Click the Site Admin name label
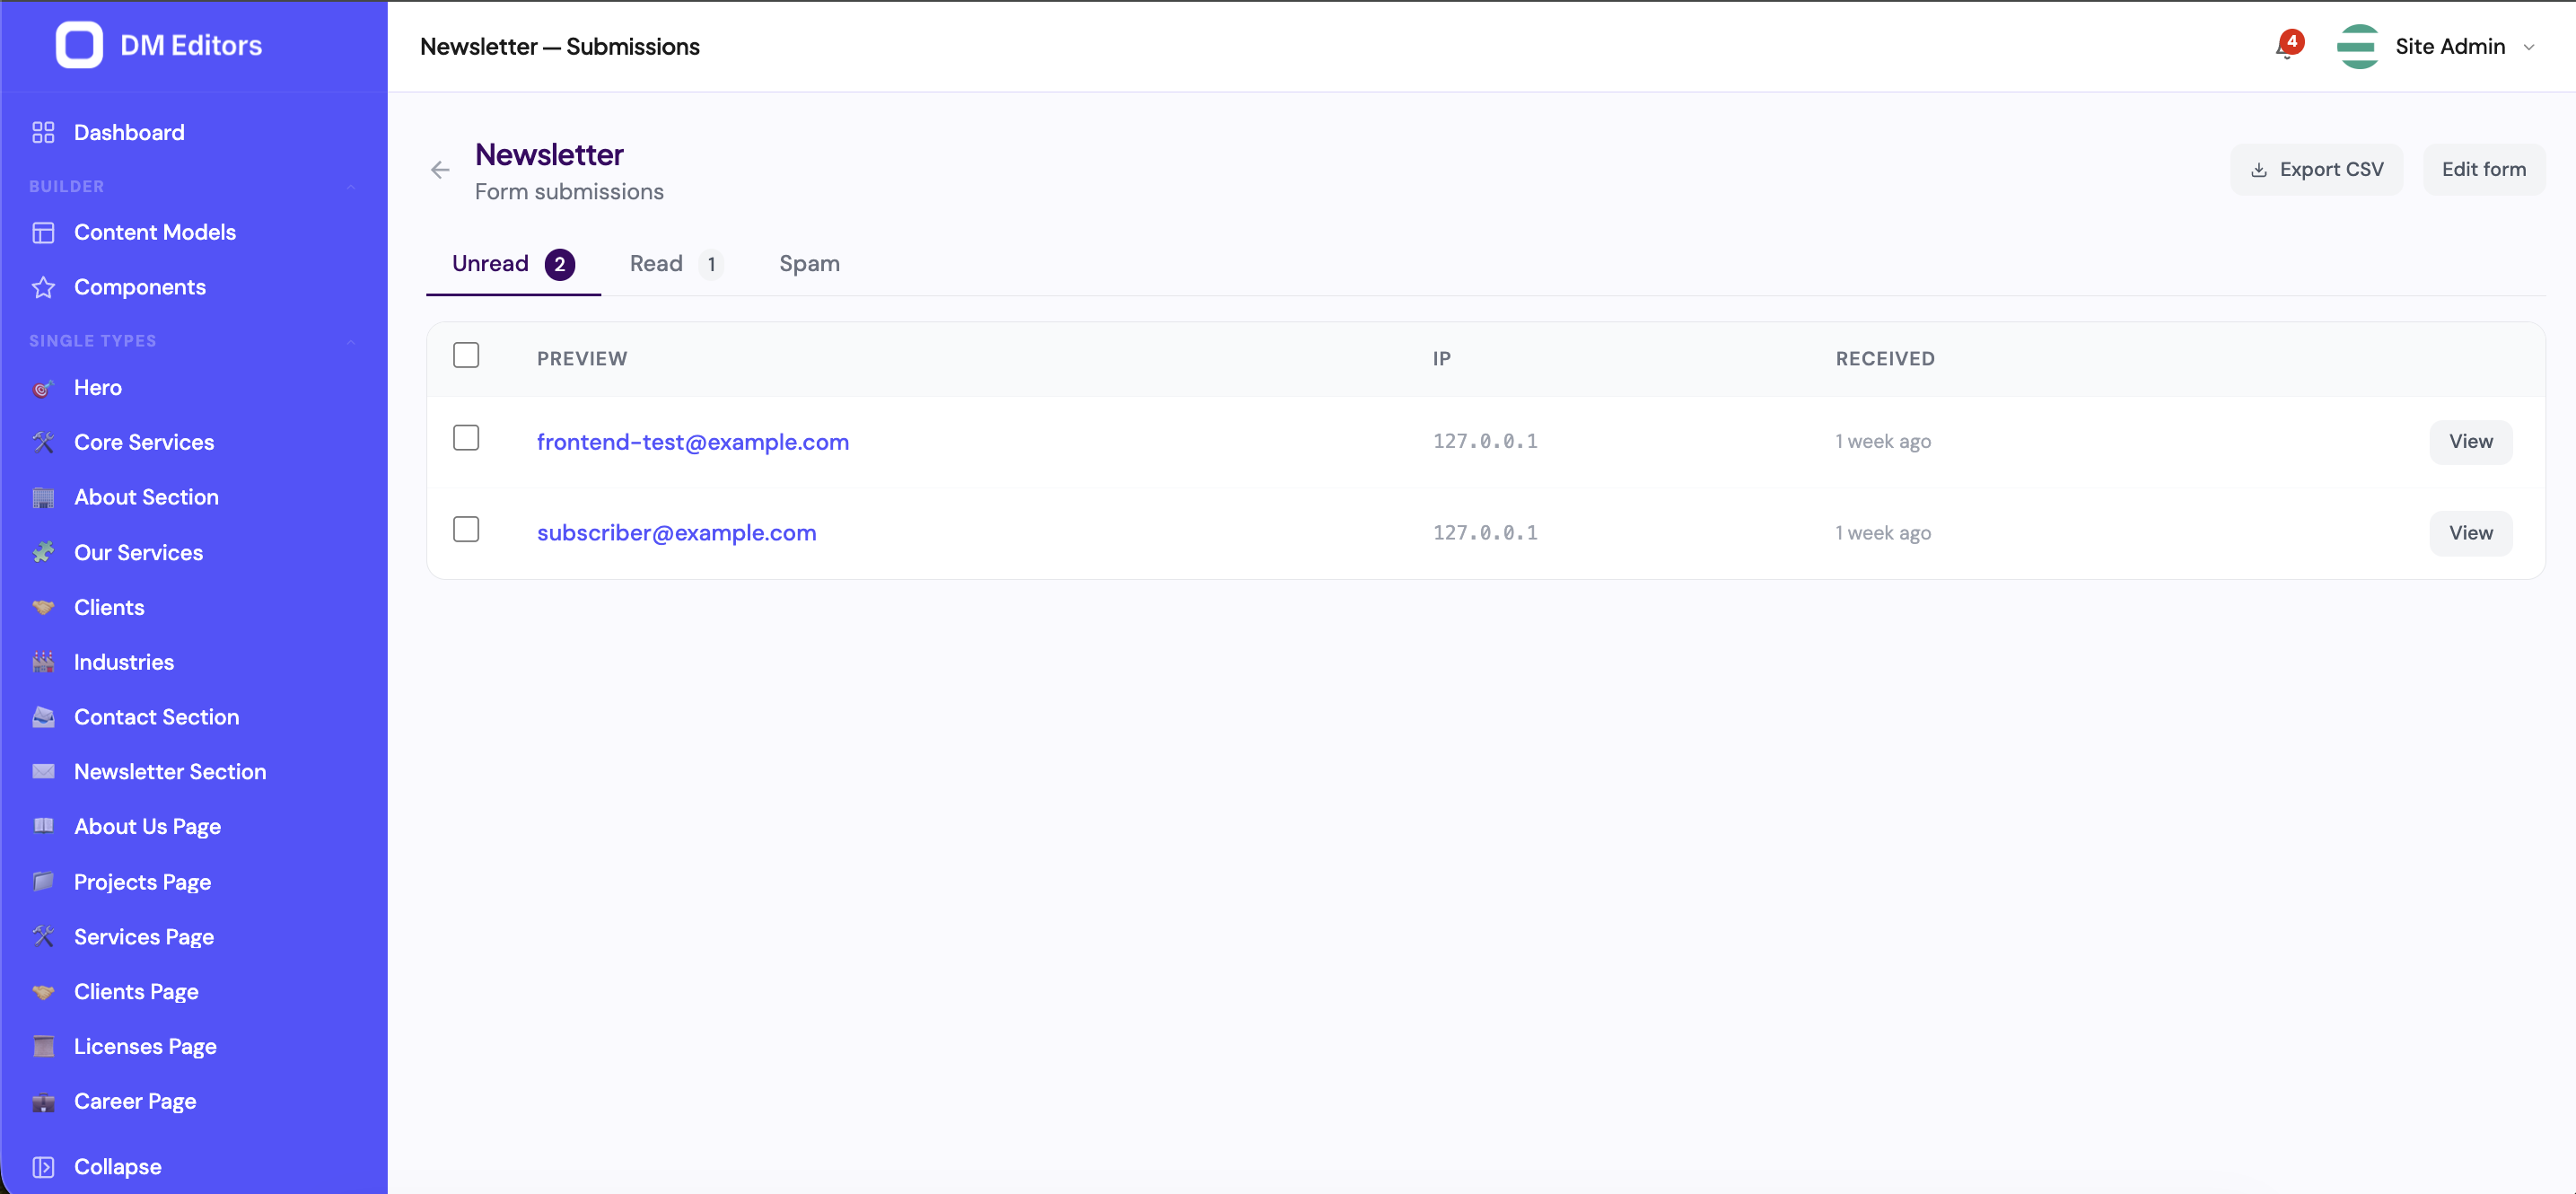Screen dimensions: 2576x1194 pos(2449,47)
